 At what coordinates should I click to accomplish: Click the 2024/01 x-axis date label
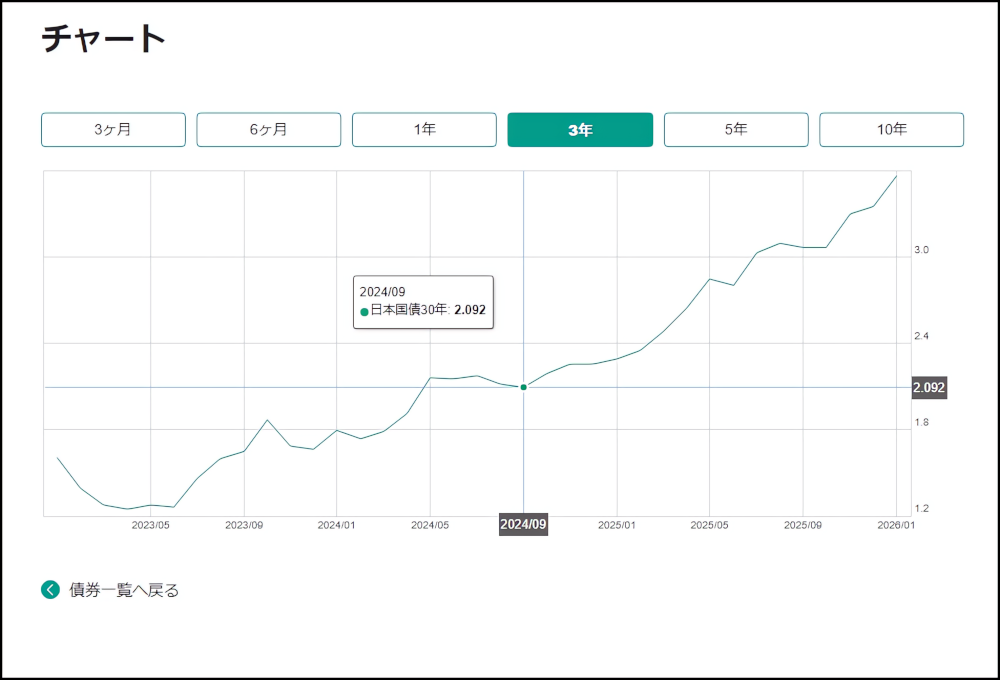337,525
